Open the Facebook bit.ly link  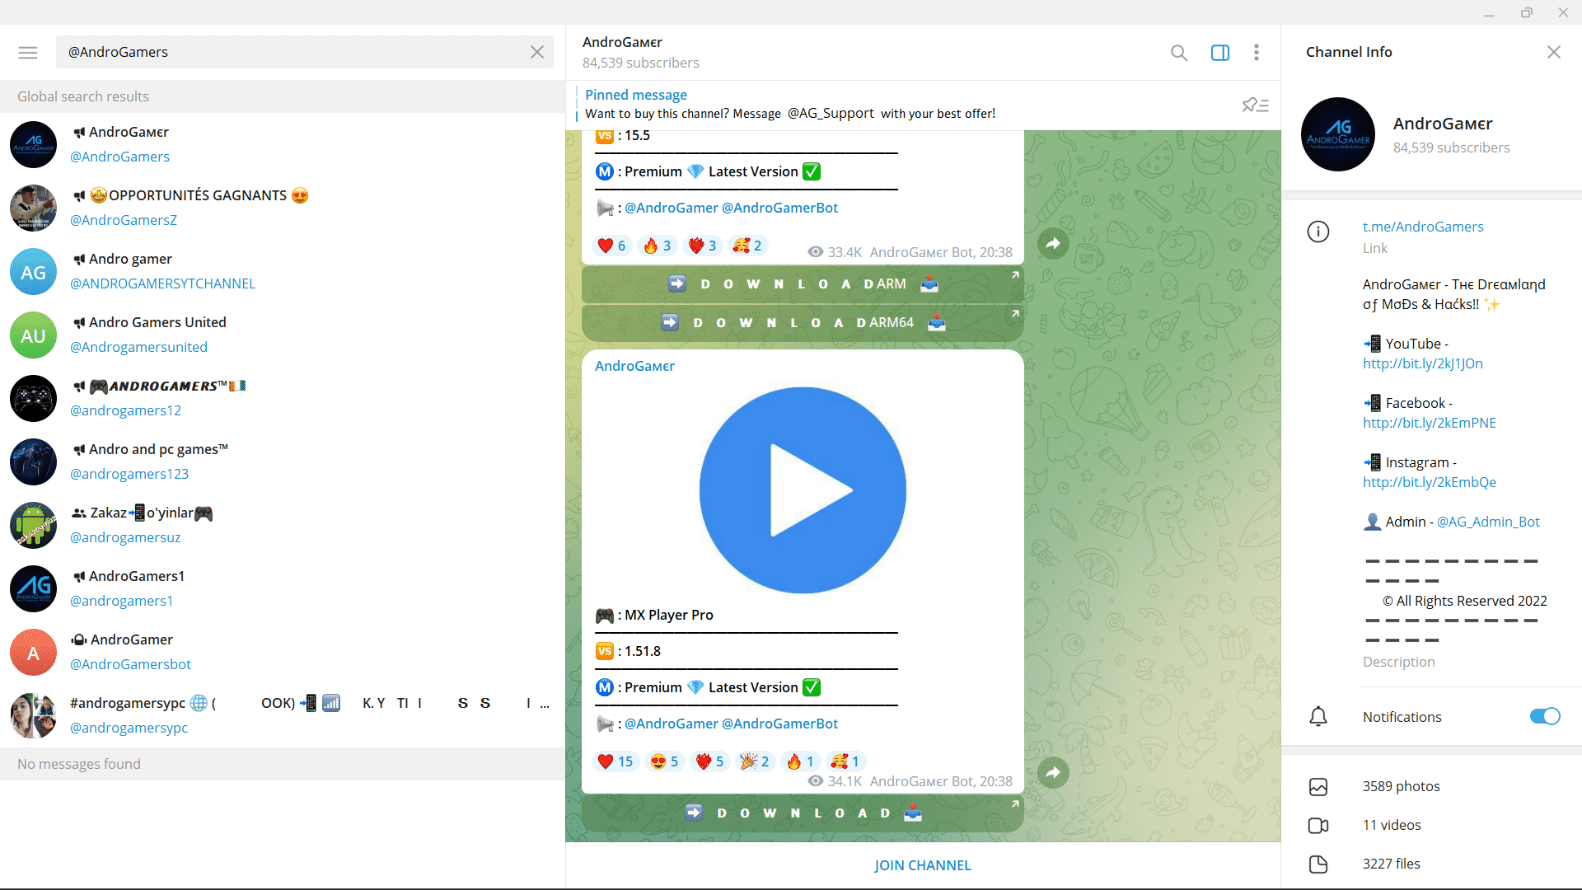1429,423
